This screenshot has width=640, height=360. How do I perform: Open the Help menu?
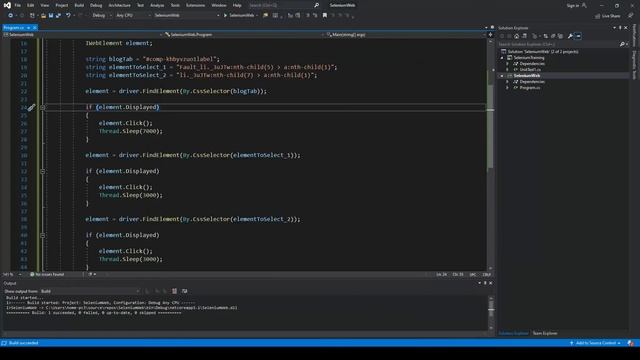(x=237, y=5)
